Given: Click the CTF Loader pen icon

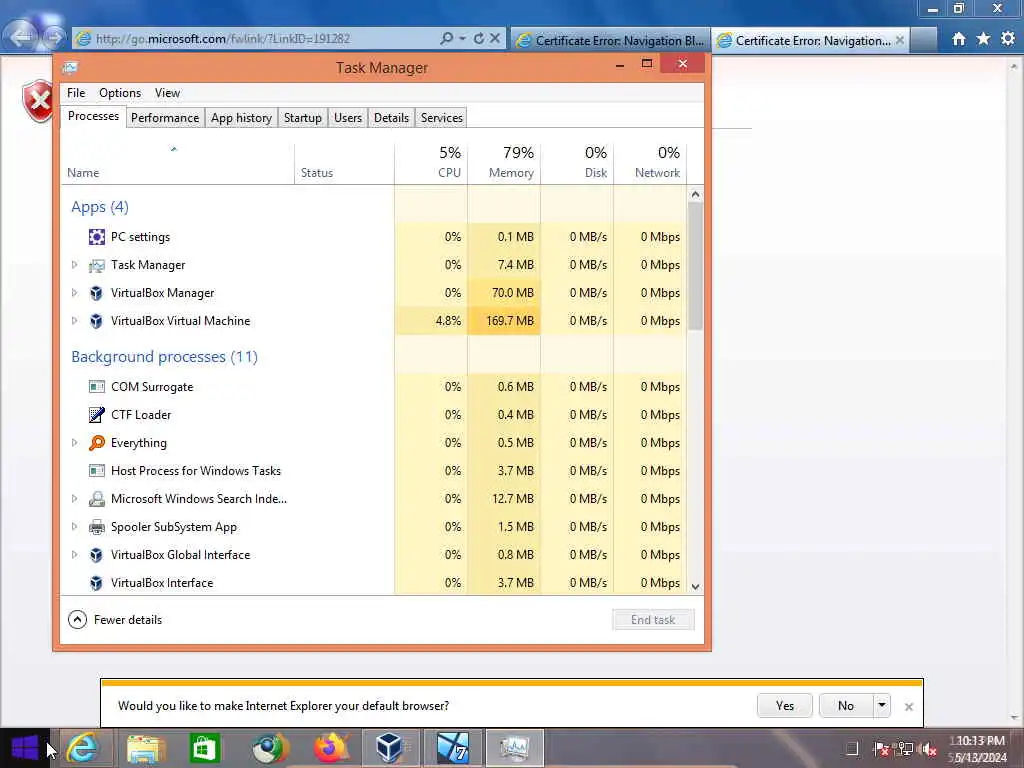Looking at the screenshot, I should [x=97, y=415].
